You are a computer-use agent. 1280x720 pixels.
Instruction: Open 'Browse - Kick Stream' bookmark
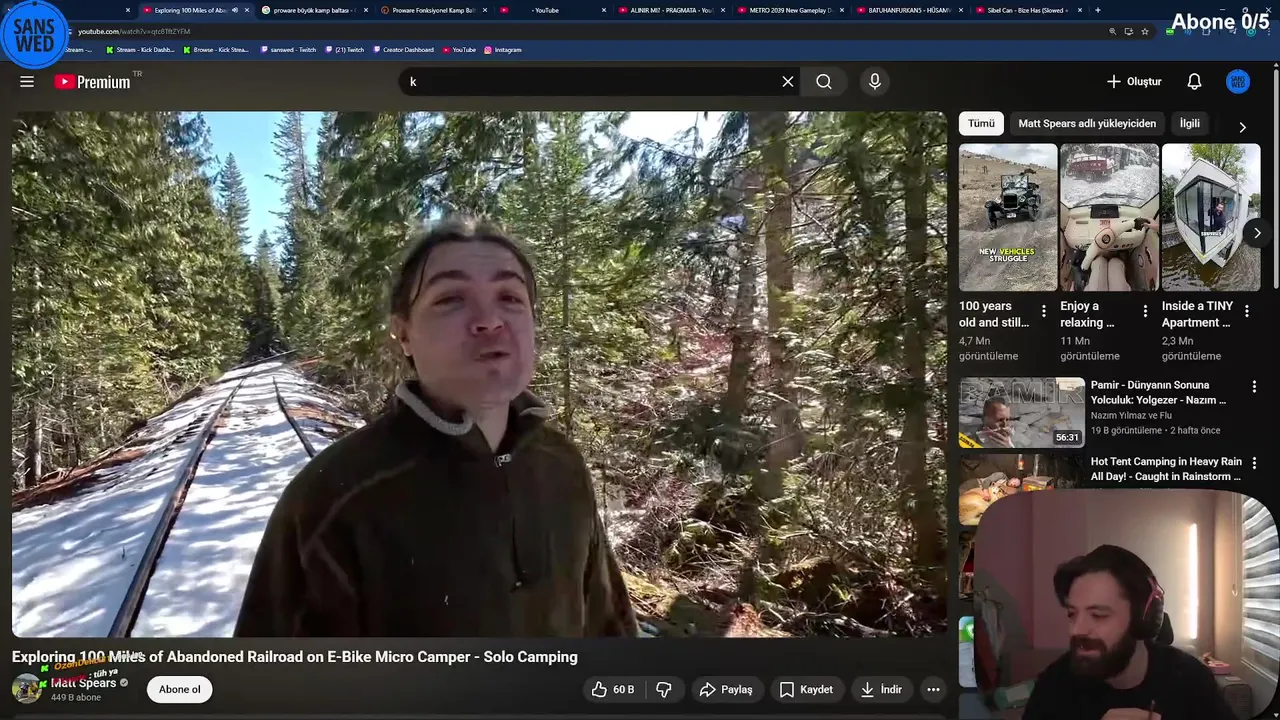pyautogui.click(x=215, y=49)
